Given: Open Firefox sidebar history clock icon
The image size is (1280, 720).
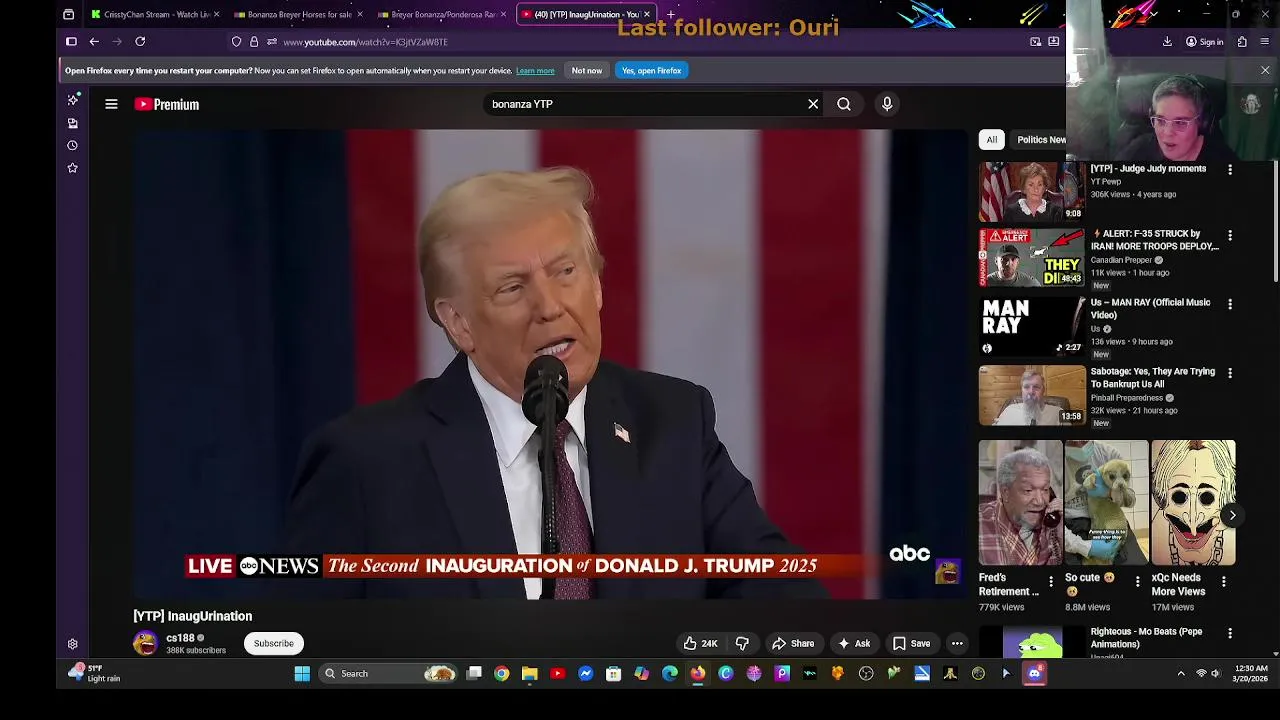Looking at the screenshot, I should (x=72, y=145).
